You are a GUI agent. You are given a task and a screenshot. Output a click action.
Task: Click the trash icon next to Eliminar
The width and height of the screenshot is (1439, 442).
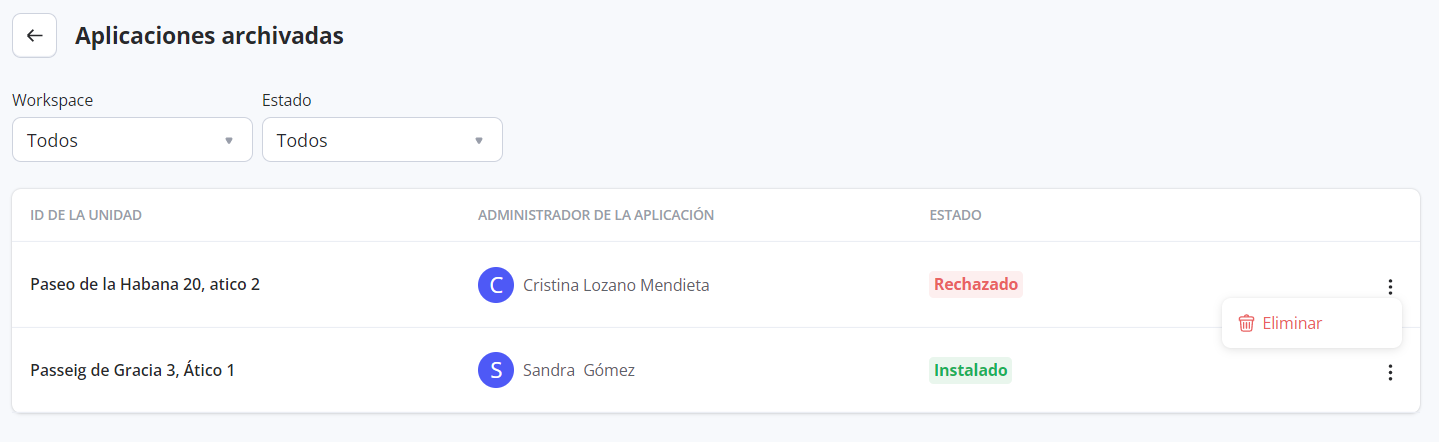tap(1246, 323)
